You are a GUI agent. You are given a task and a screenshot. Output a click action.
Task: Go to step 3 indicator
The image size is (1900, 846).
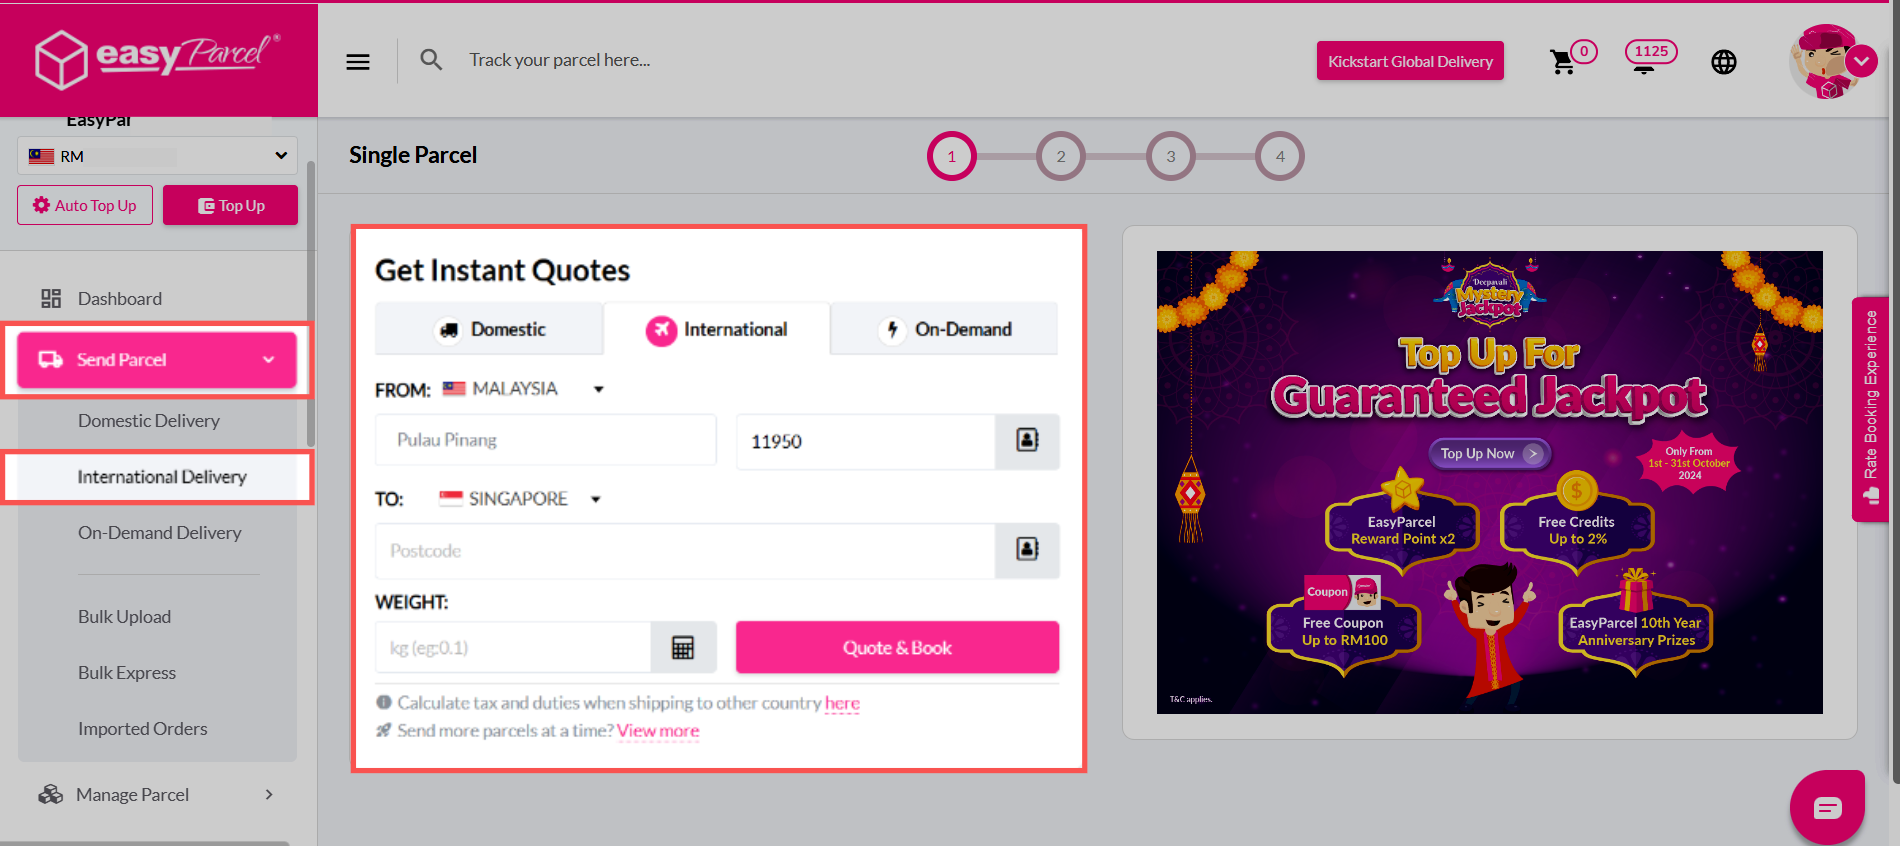(x=1171, y=156)
